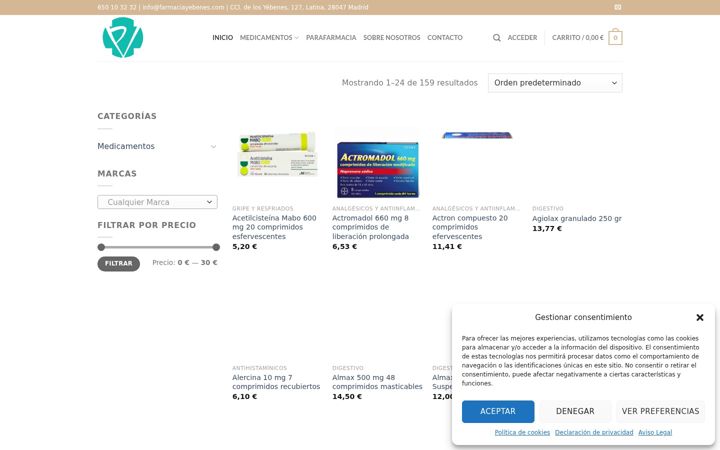Viewport: 720px width, 450px height.
Task: Click the minimum price slider handle
Action: pyautogui.click(x=101, y=247)
